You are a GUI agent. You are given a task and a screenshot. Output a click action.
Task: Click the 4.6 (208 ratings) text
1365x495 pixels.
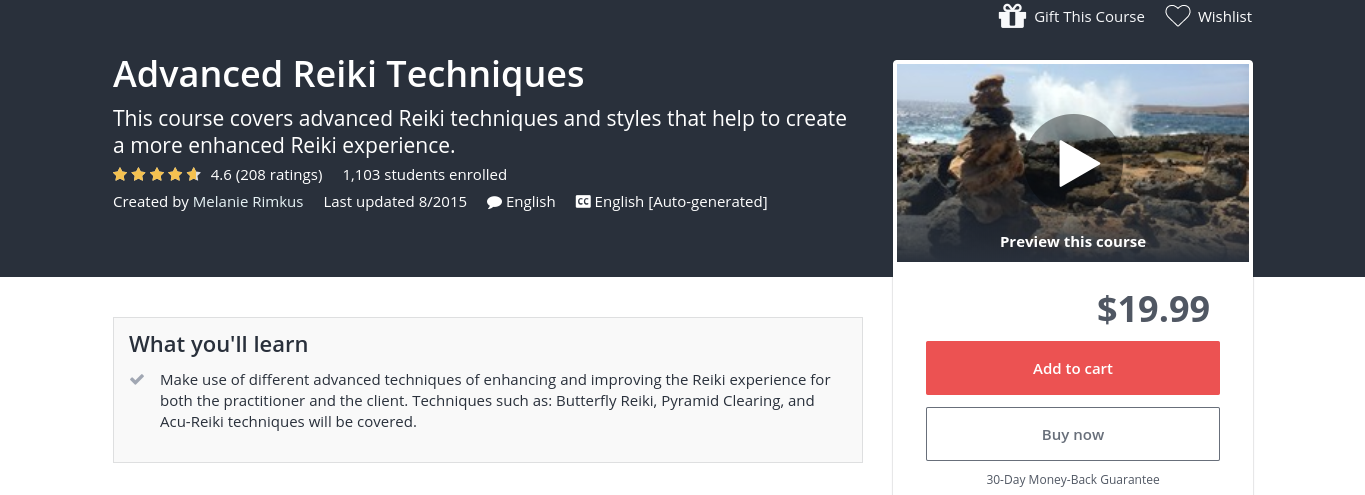pos(266,175)
